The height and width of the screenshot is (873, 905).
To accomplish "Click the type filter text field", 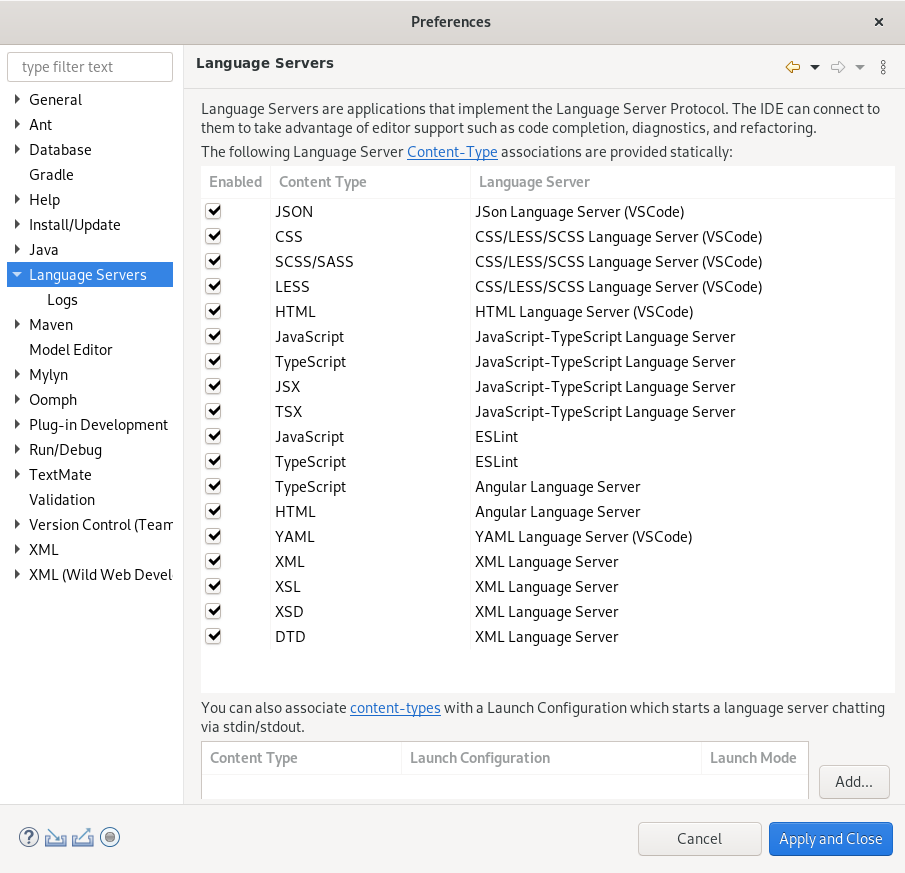I will tap(90, 67).
